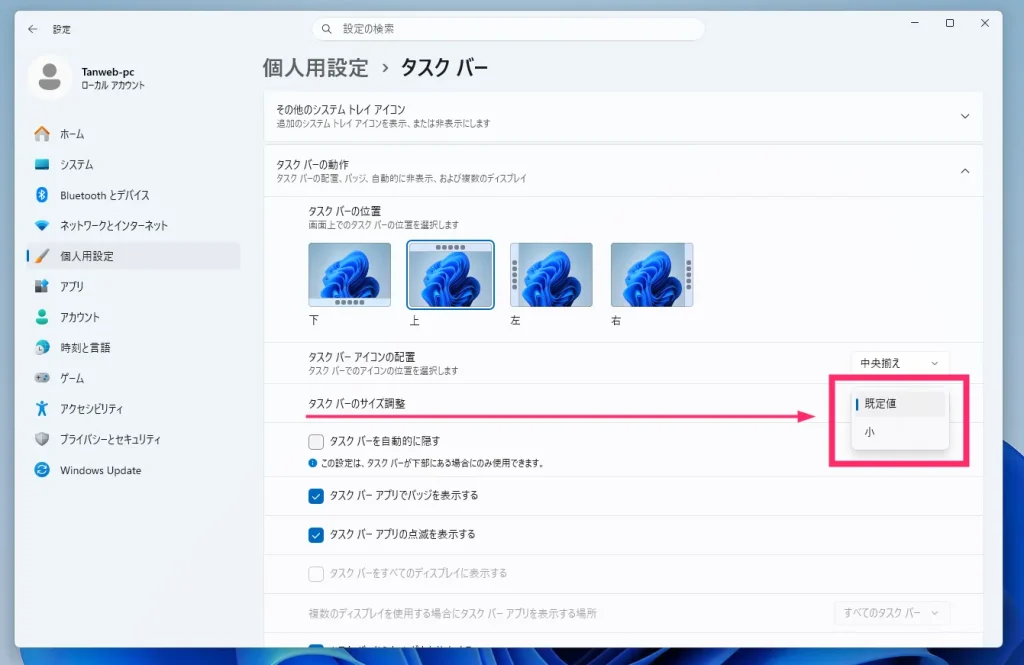
Task: Click the タスク バーの位置 heading
Action: coord(344,211)
